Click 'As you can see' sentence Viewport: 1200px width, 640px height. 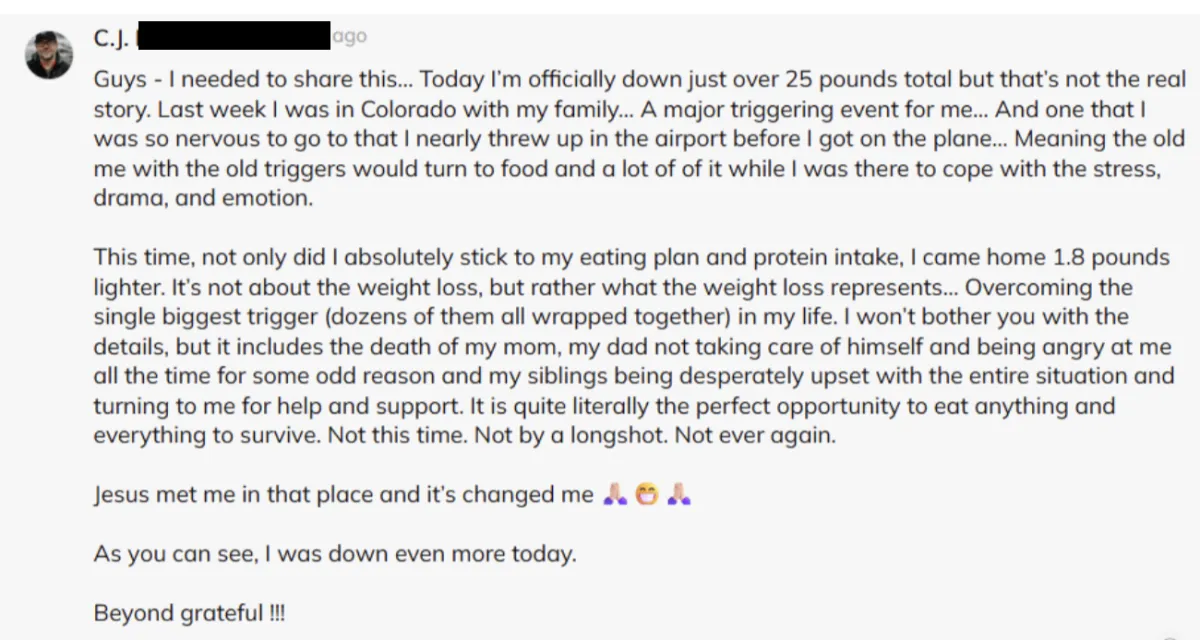pyautogui.click(x=334, y=553)
